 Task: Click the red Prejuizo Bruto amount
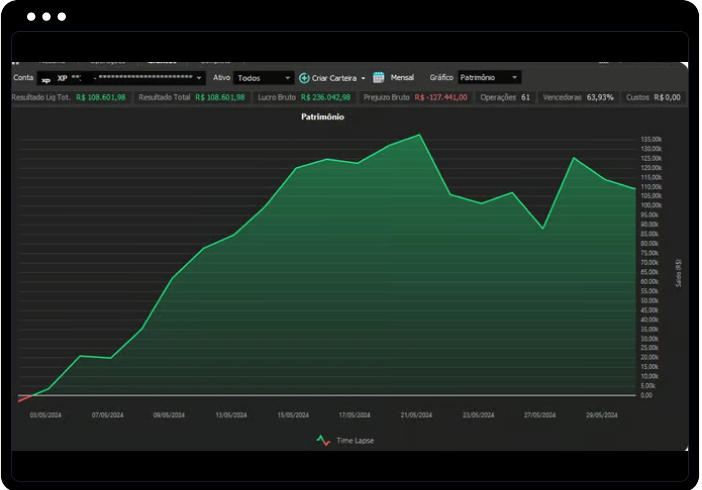point(441,98)
